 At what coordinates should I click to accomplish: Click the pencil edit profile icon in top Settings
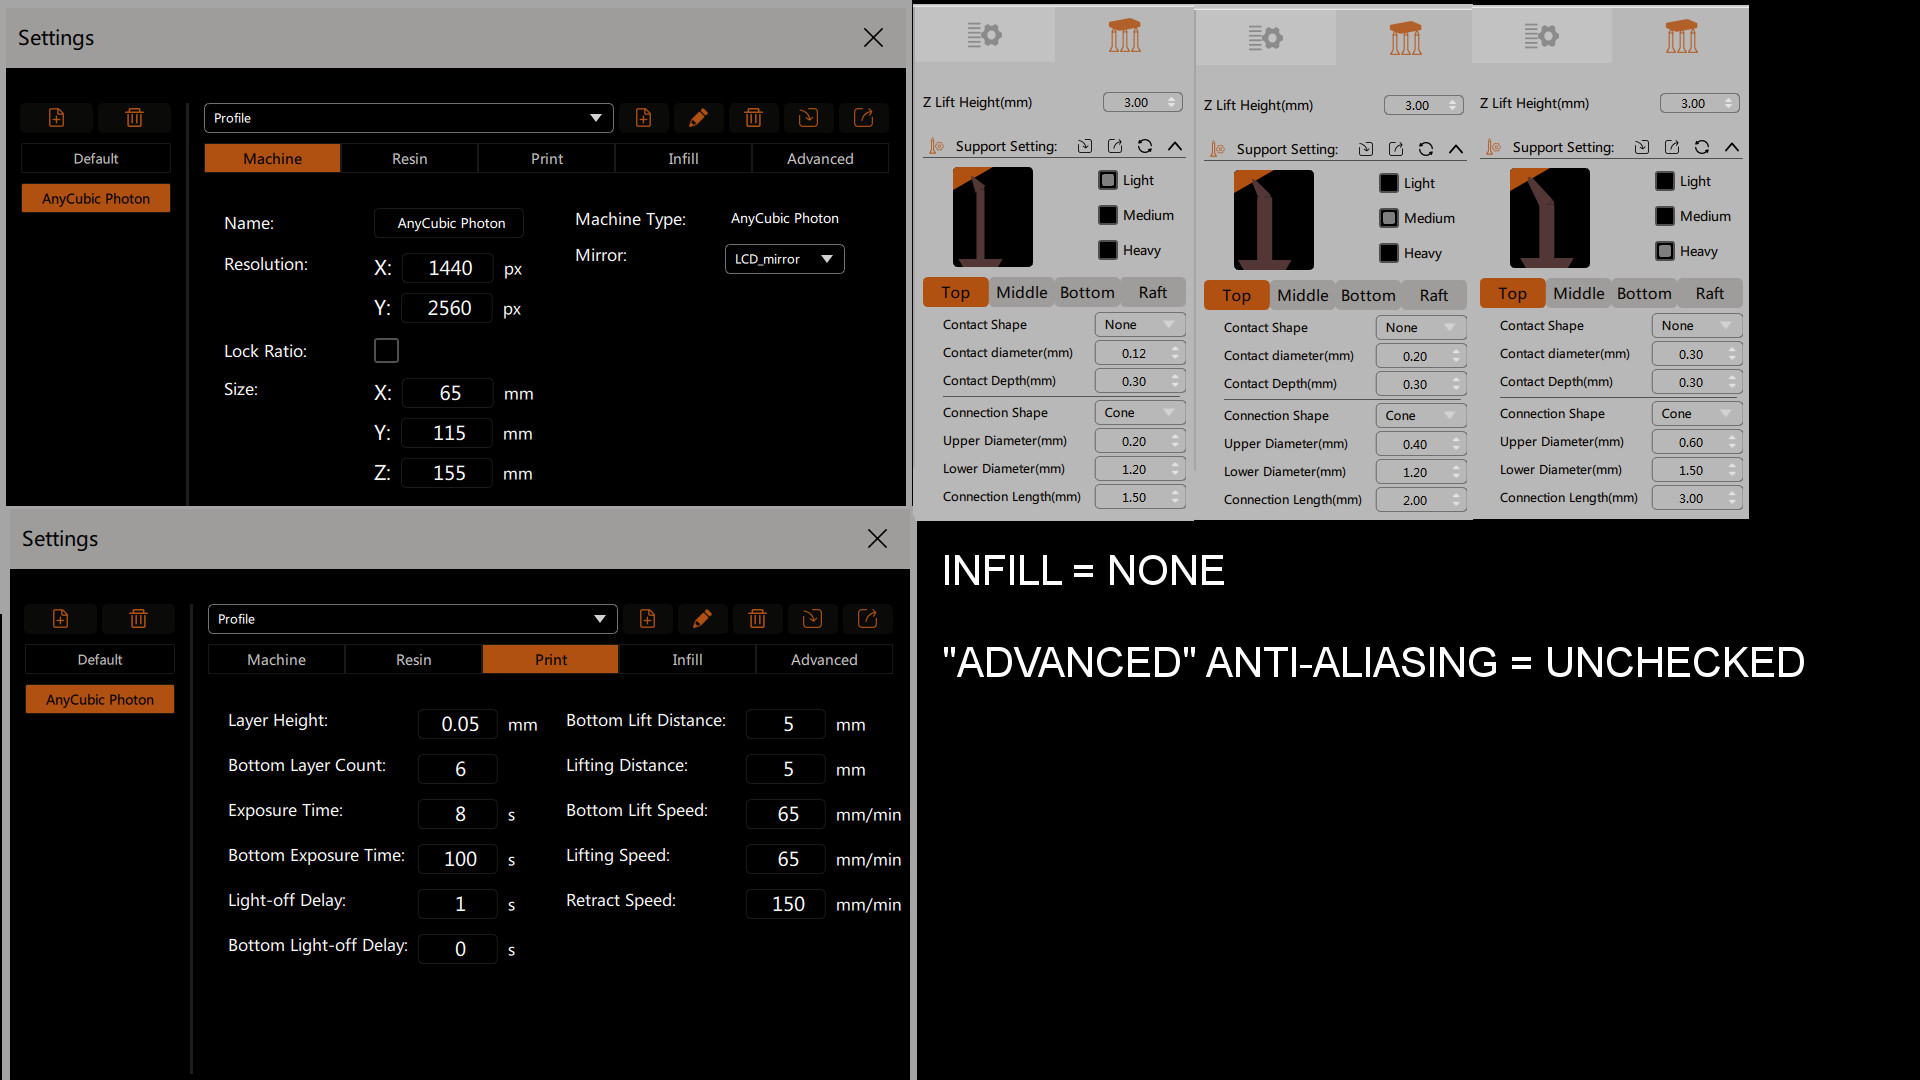698,118
